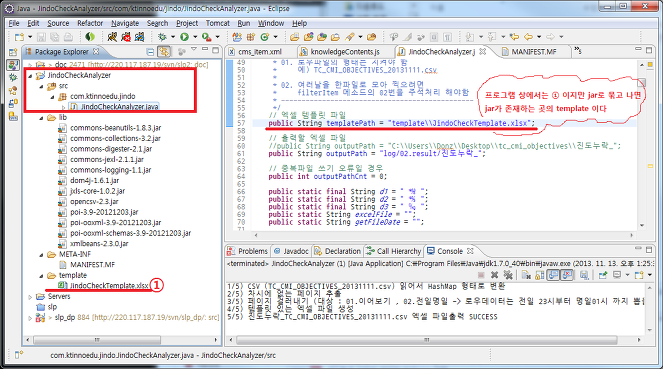Screen dimensions: 663x369
Task: Click the New Java Package icon
Action: (251, 37)
